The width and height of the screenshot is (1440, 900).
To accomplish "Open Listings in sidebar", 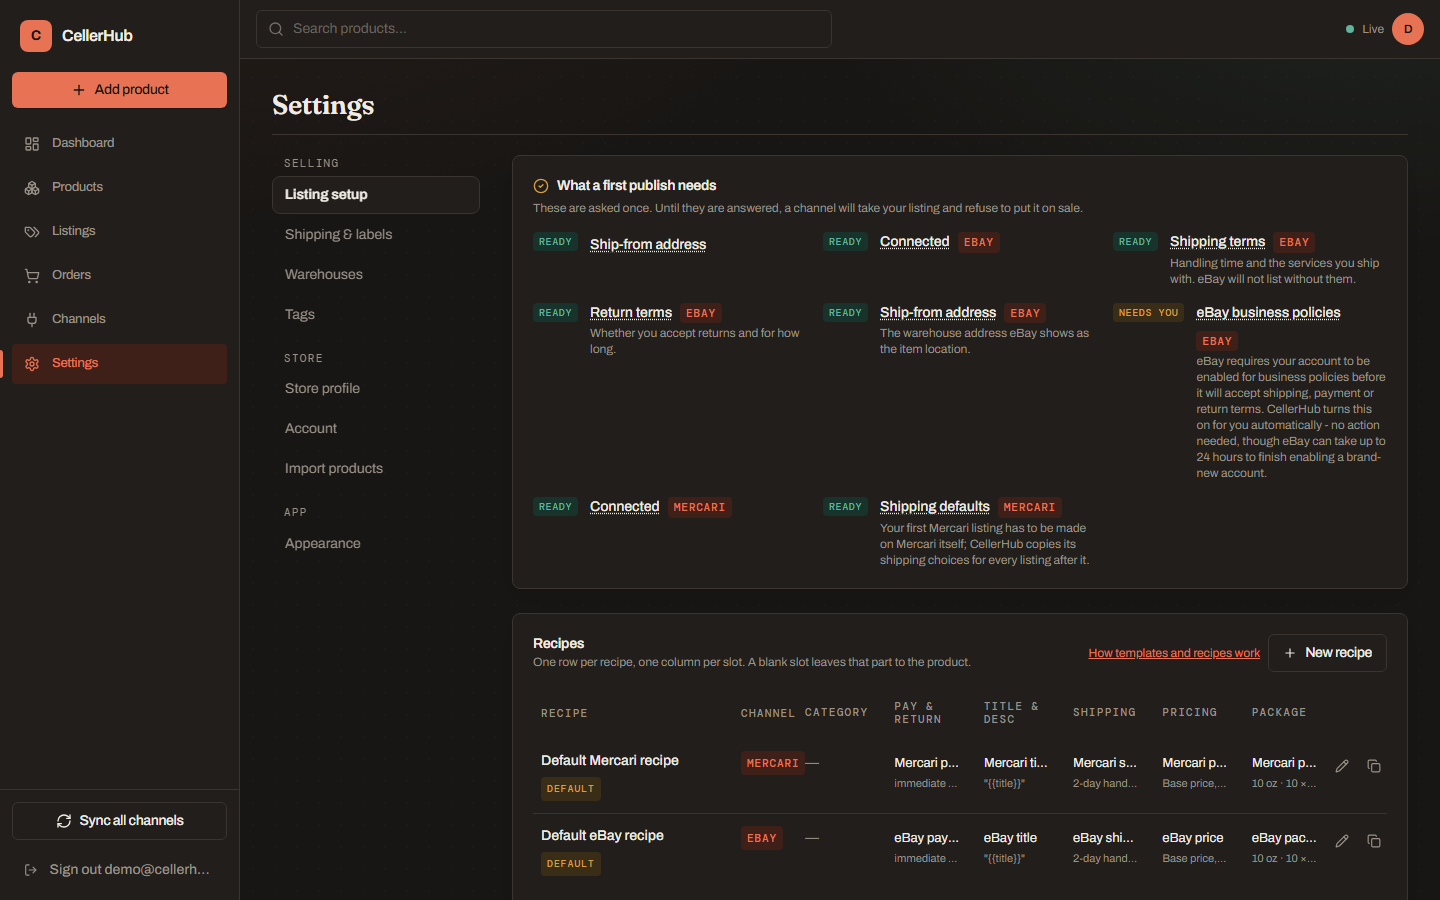I will click(119, 232).
